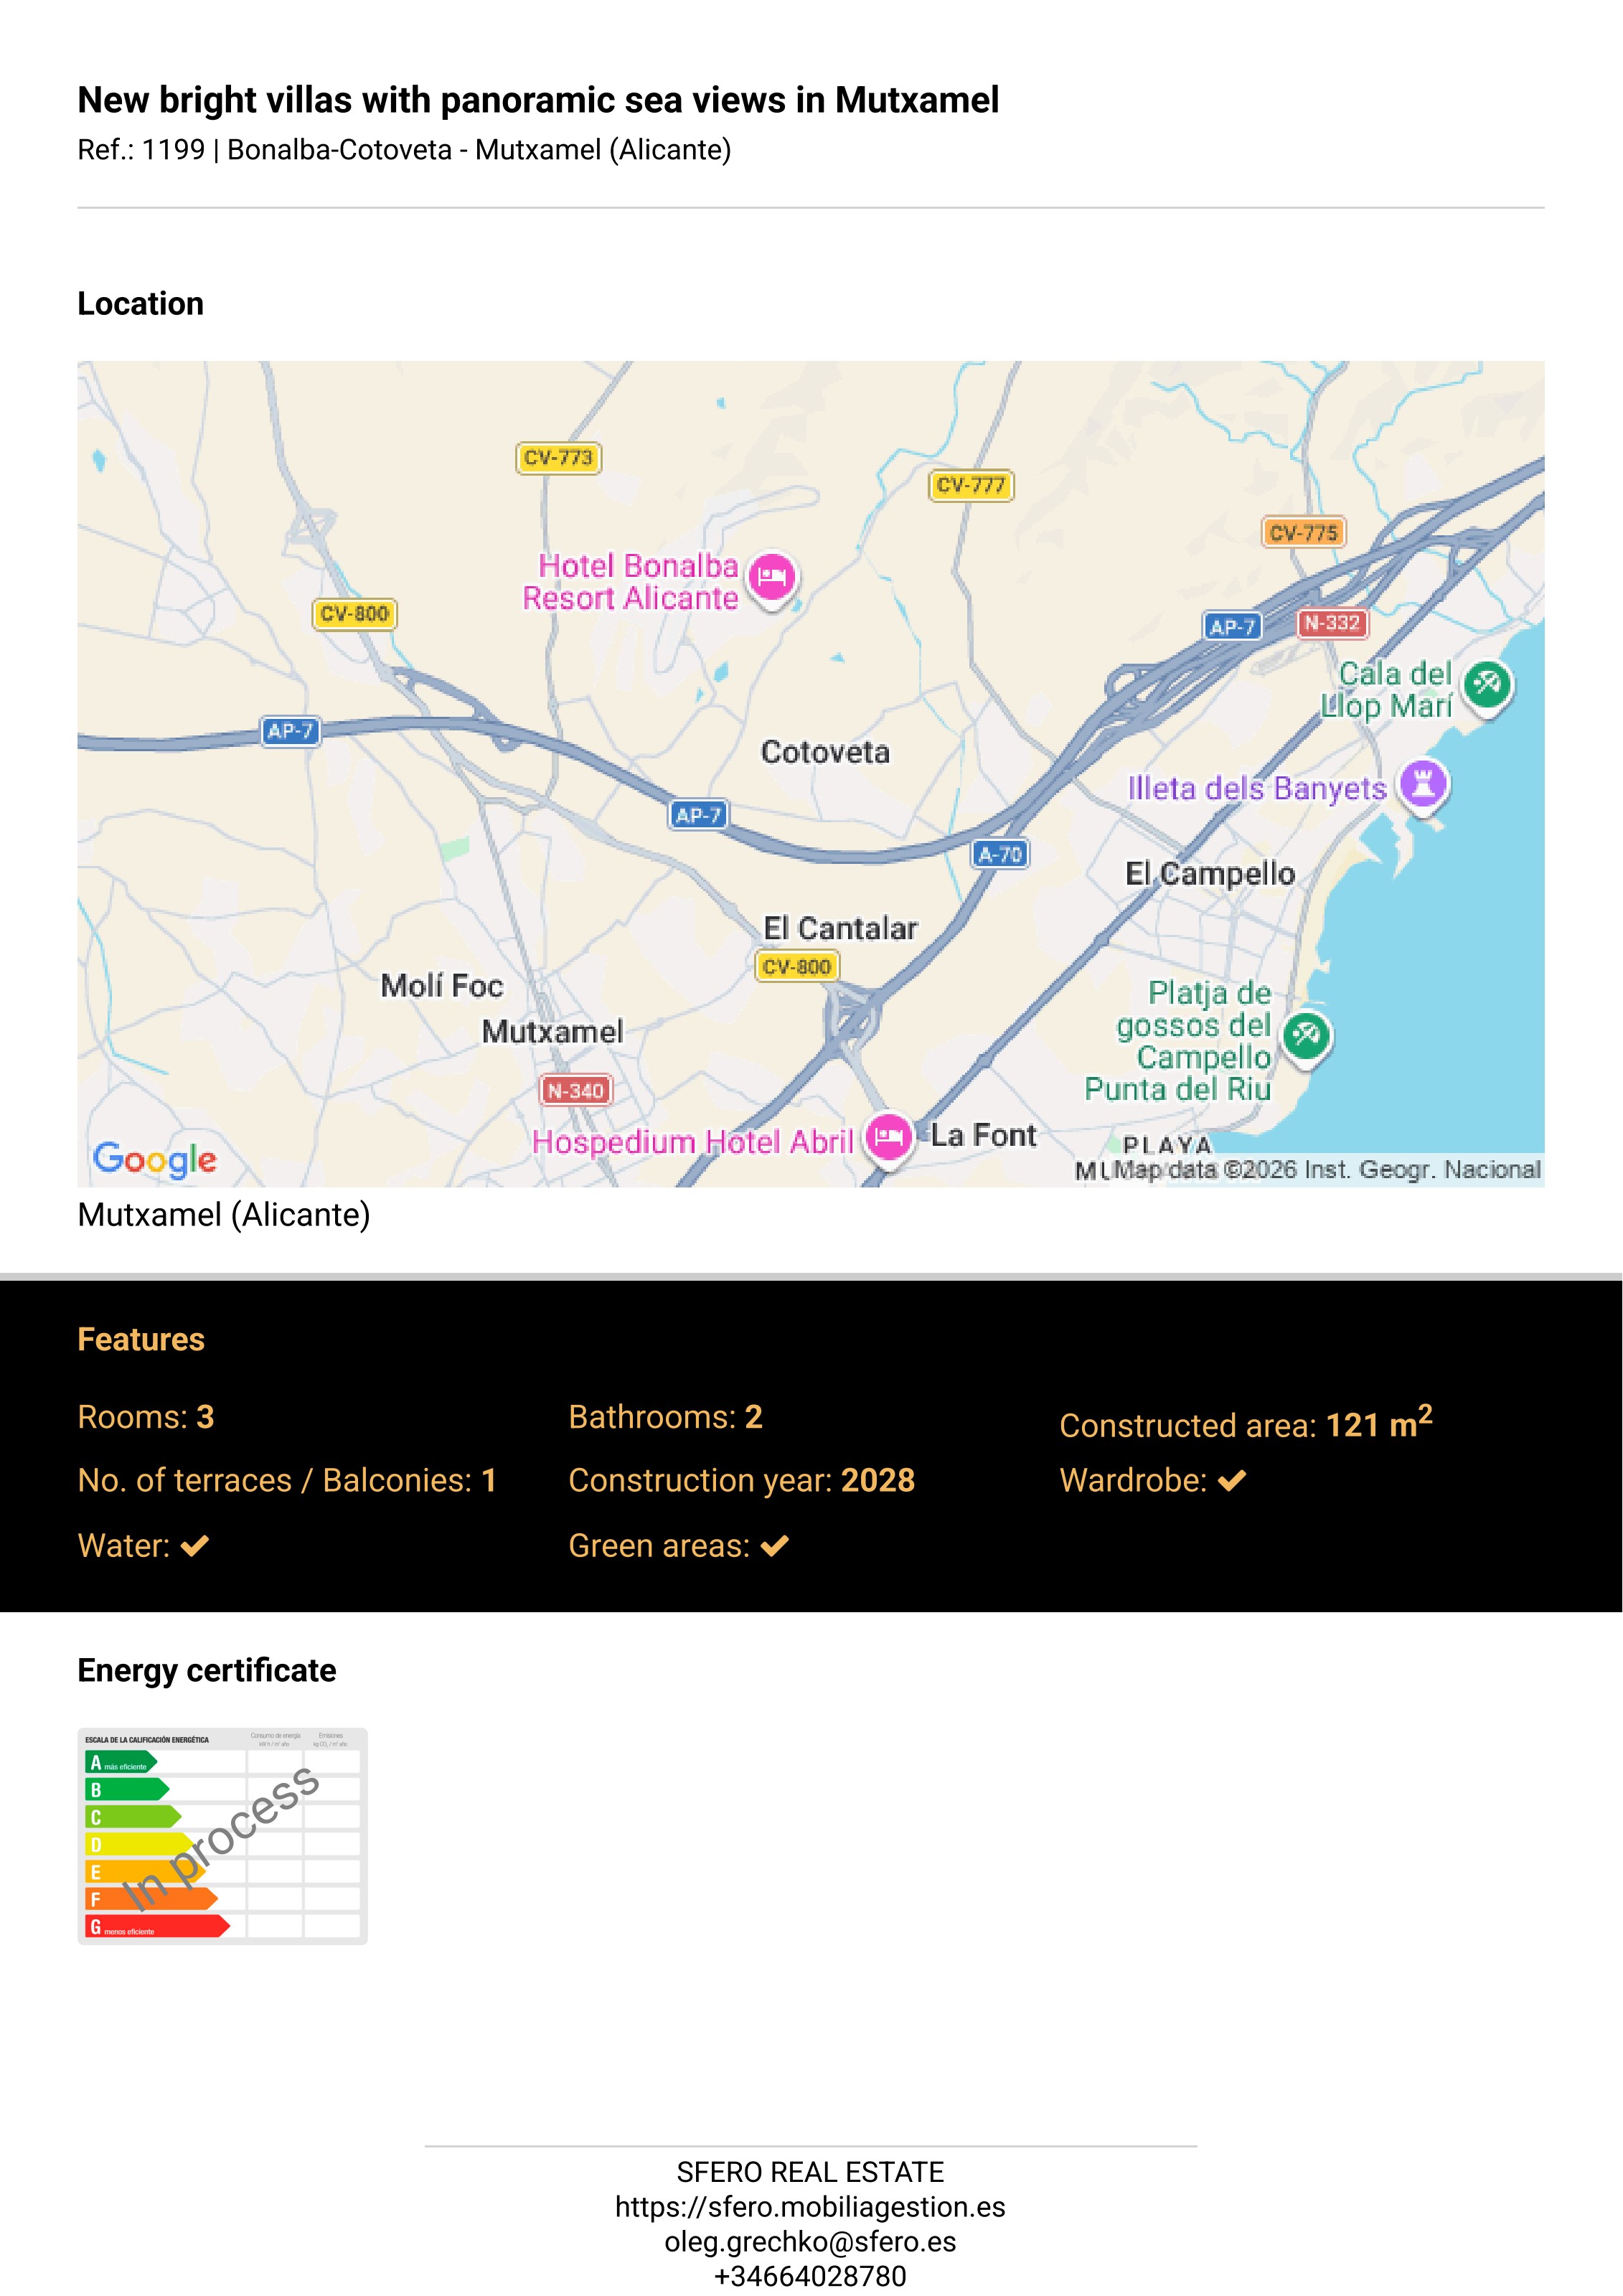Click the Rooms: 3 feature
The image size is (1623, 2296).
click(x=146, y=1417)
